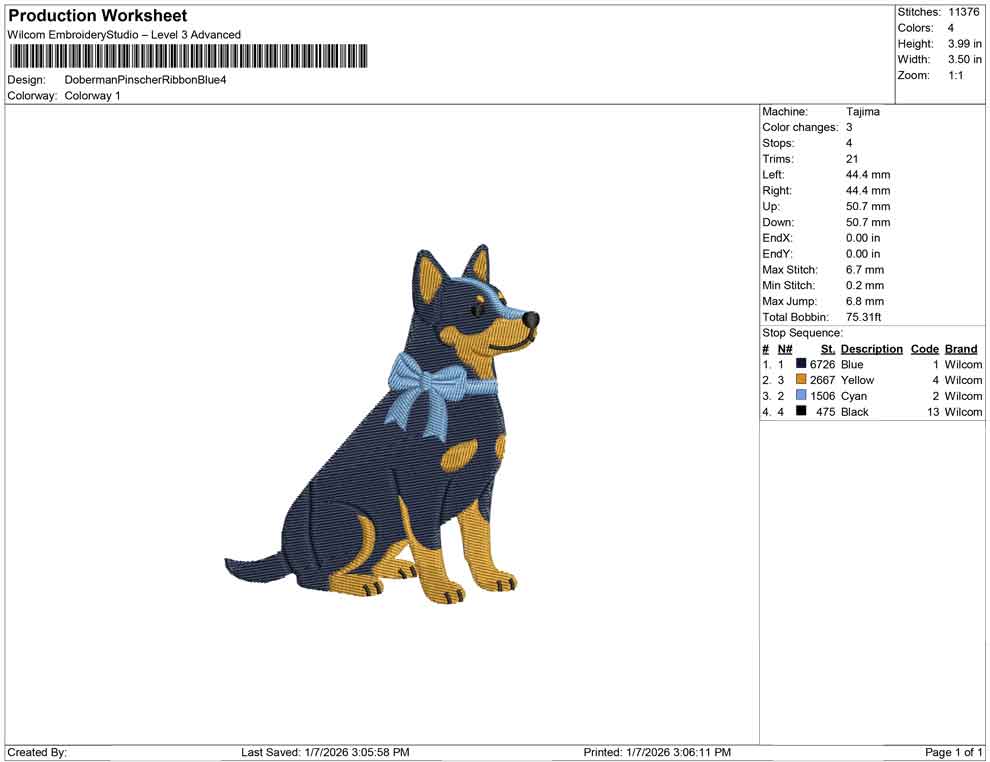
Task: Select the Cyan thread chip for stop 3
Action: point(799,396)
